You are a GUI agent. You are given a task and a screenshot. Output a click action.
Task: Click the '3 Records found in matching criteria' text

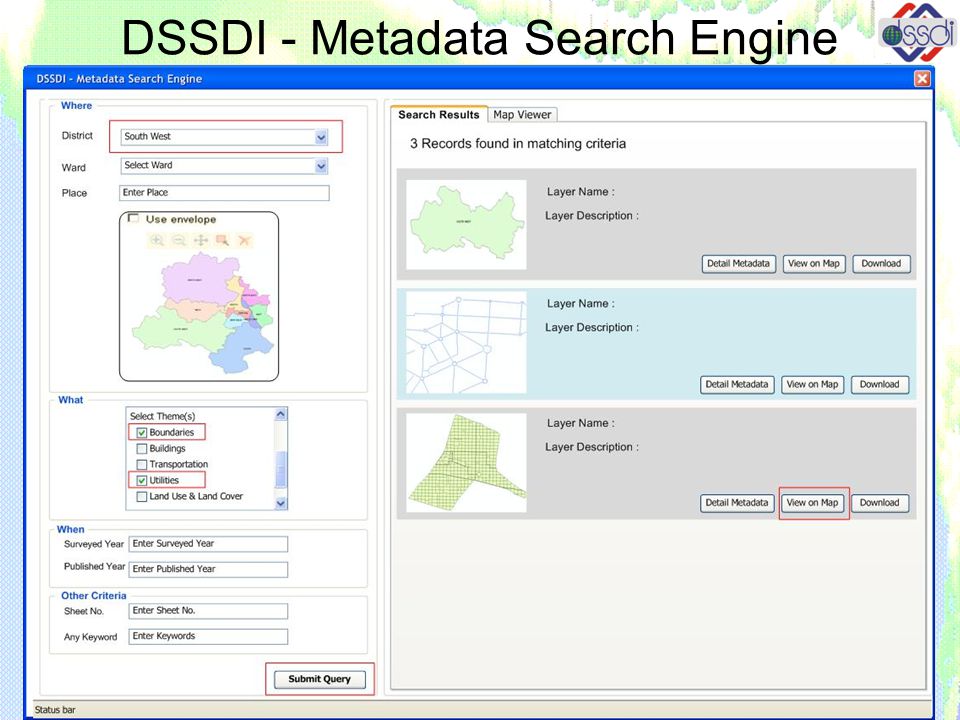(518, 144)
